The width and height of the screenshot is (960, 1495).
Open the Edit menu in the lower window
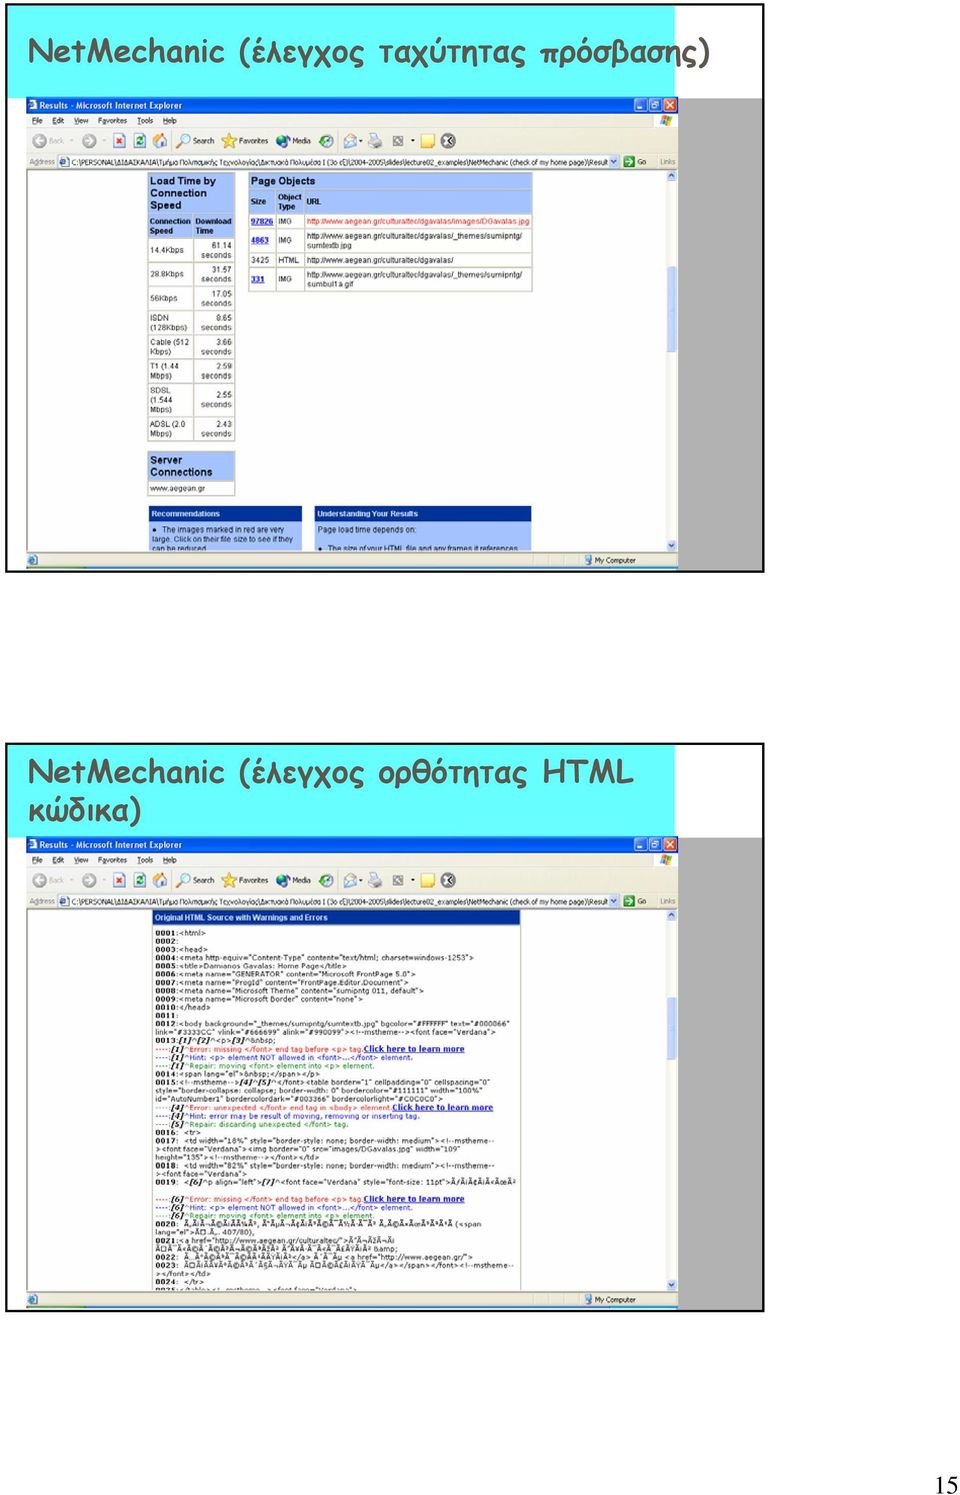pos(58,860)
